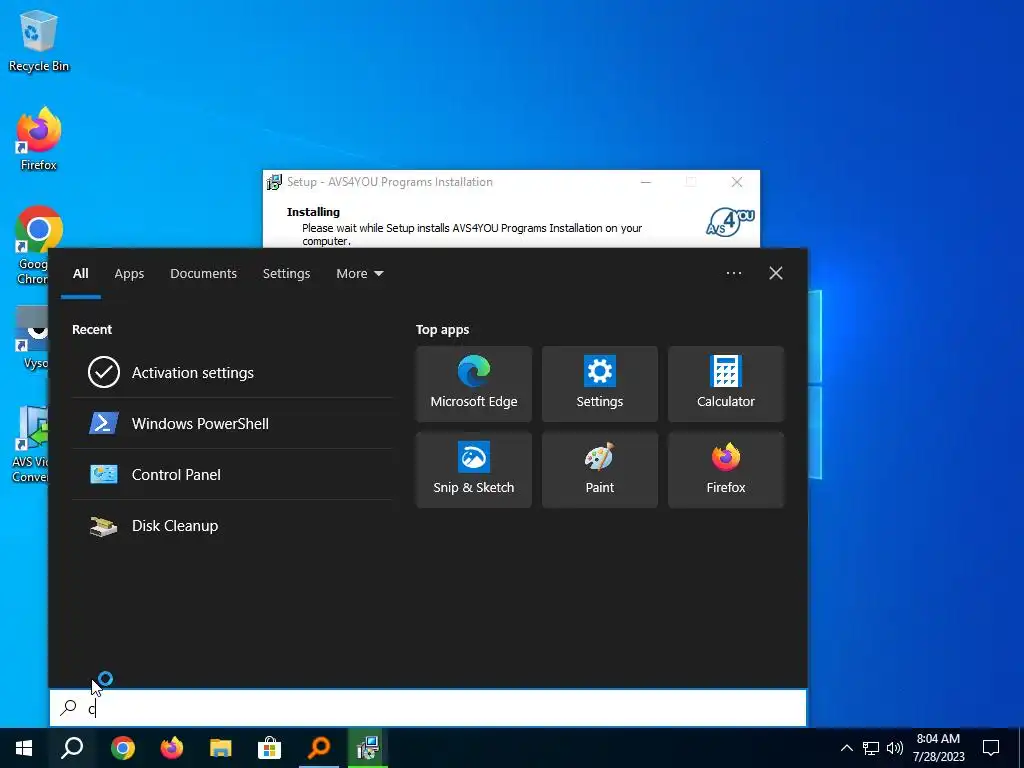Select the AVS Video Converter desktop shortcut
Image resolution: width=1024 pixels, height=768 pixels.
click(30, 444)
